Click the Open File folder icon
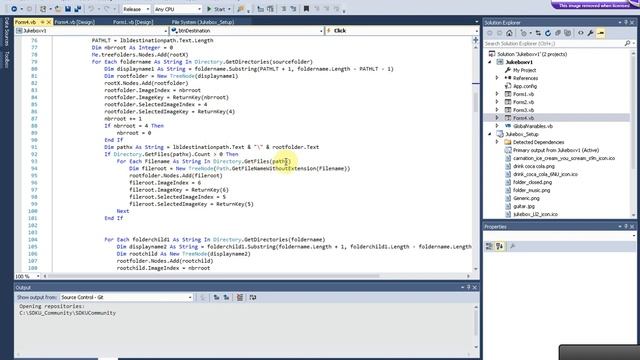 (x=58, y=9)
